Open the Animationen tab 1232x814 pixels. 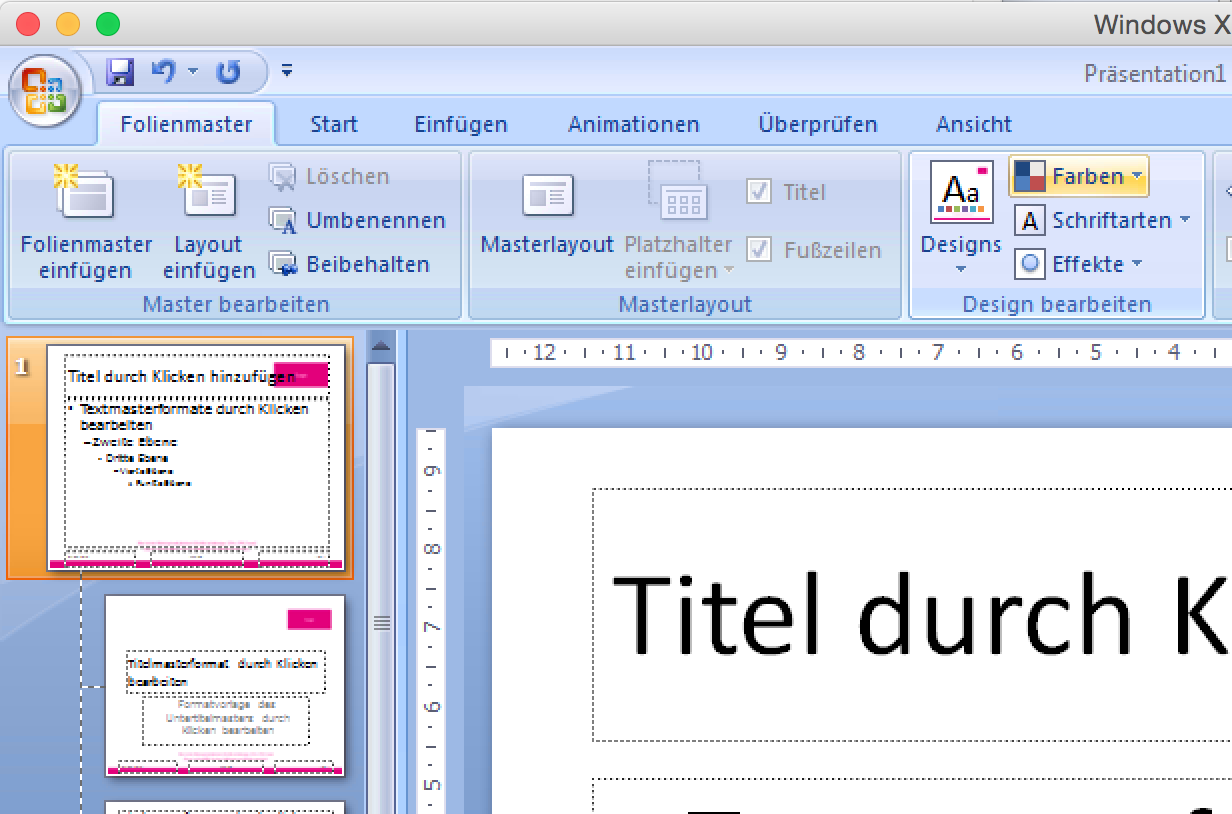pyautogui.click(x=633, y=125)
